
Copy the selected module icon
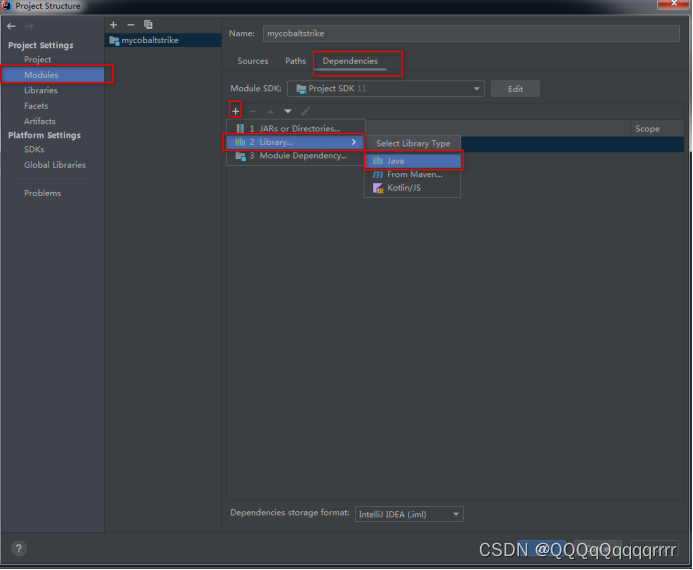pyautogui.click(x=148, y=25)
